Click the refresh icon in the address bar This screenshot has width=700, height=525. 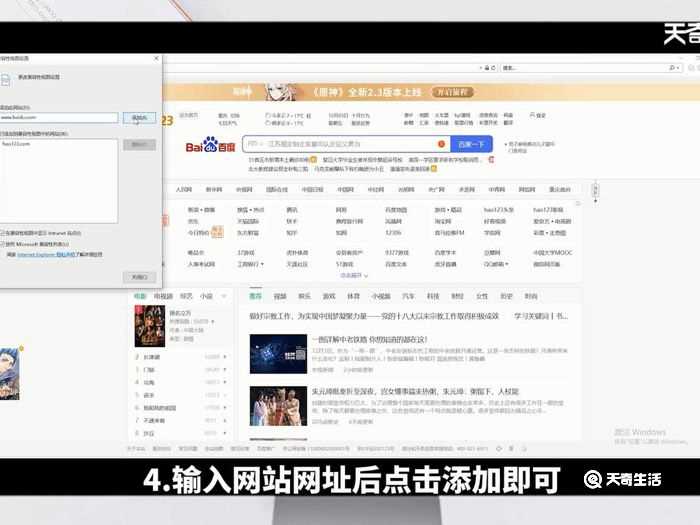(493, 68)
